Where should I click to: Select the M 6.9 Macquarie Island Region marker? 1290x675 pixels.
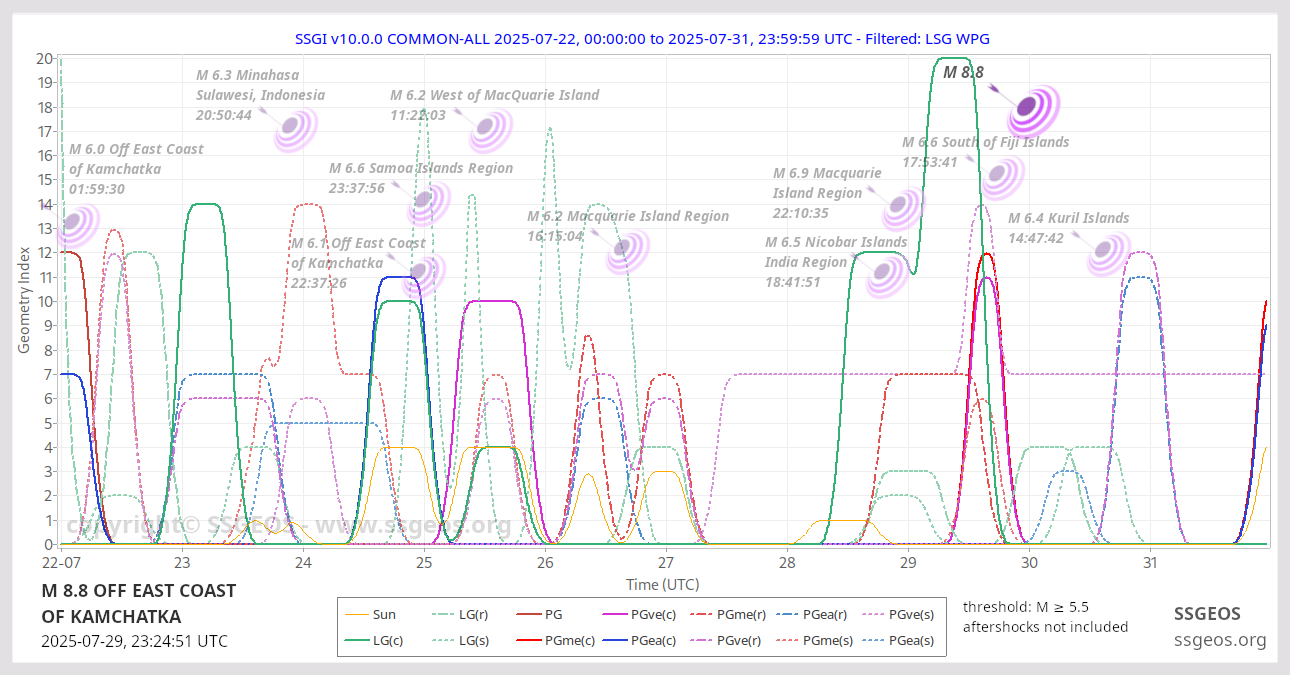click(903, 209)
